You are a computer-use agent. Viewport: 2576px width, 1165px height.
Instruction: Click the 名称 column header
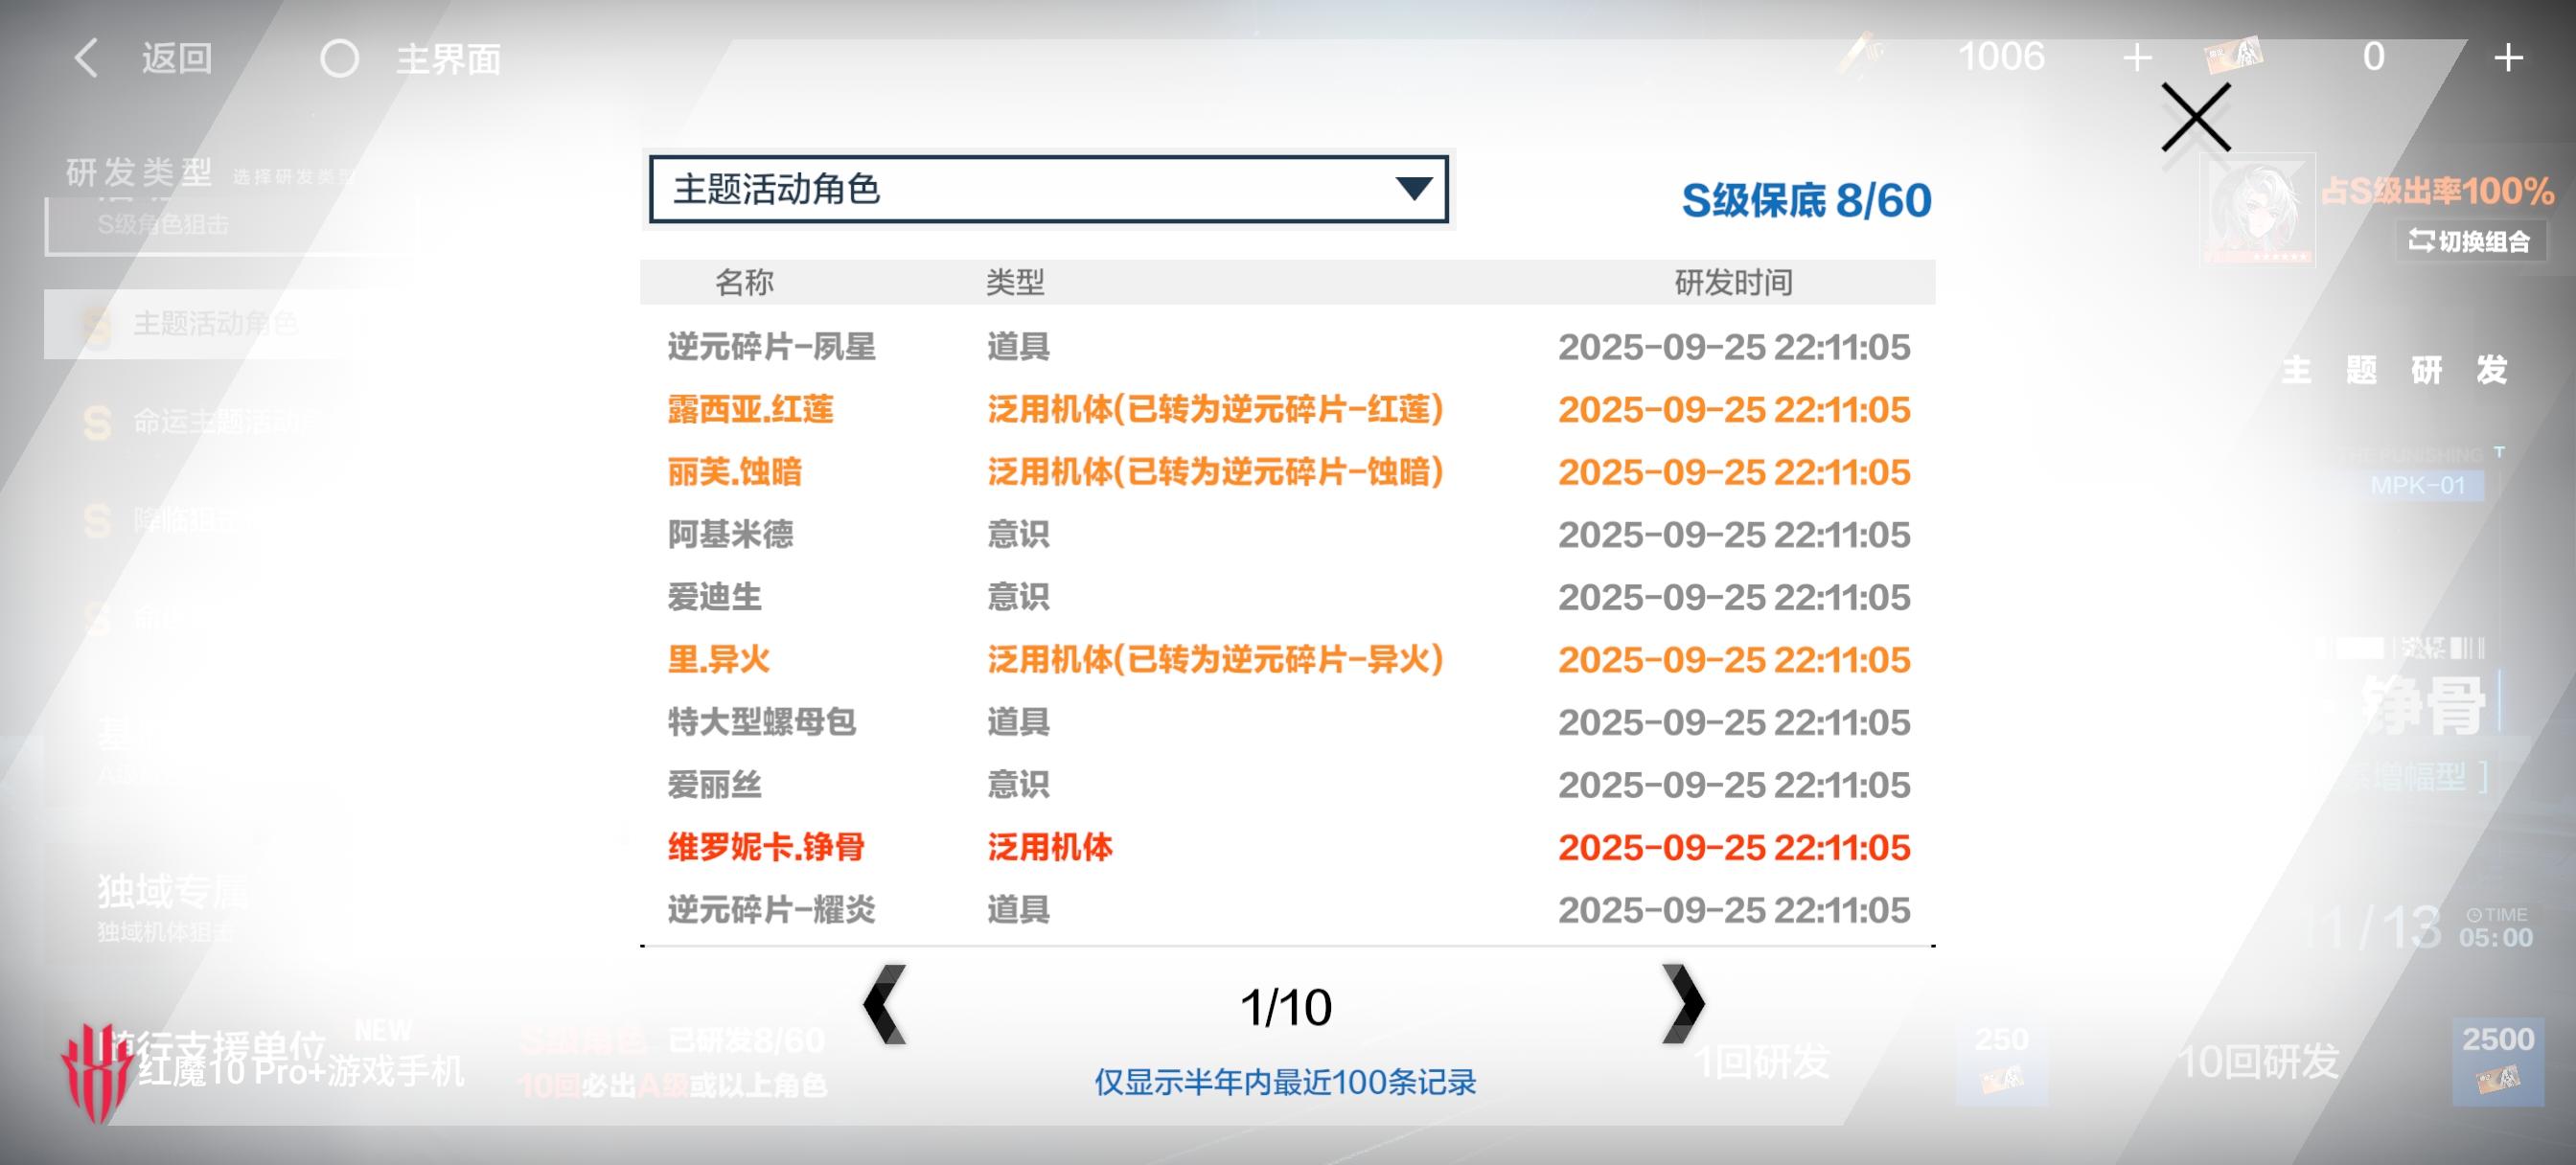point(744,282)
